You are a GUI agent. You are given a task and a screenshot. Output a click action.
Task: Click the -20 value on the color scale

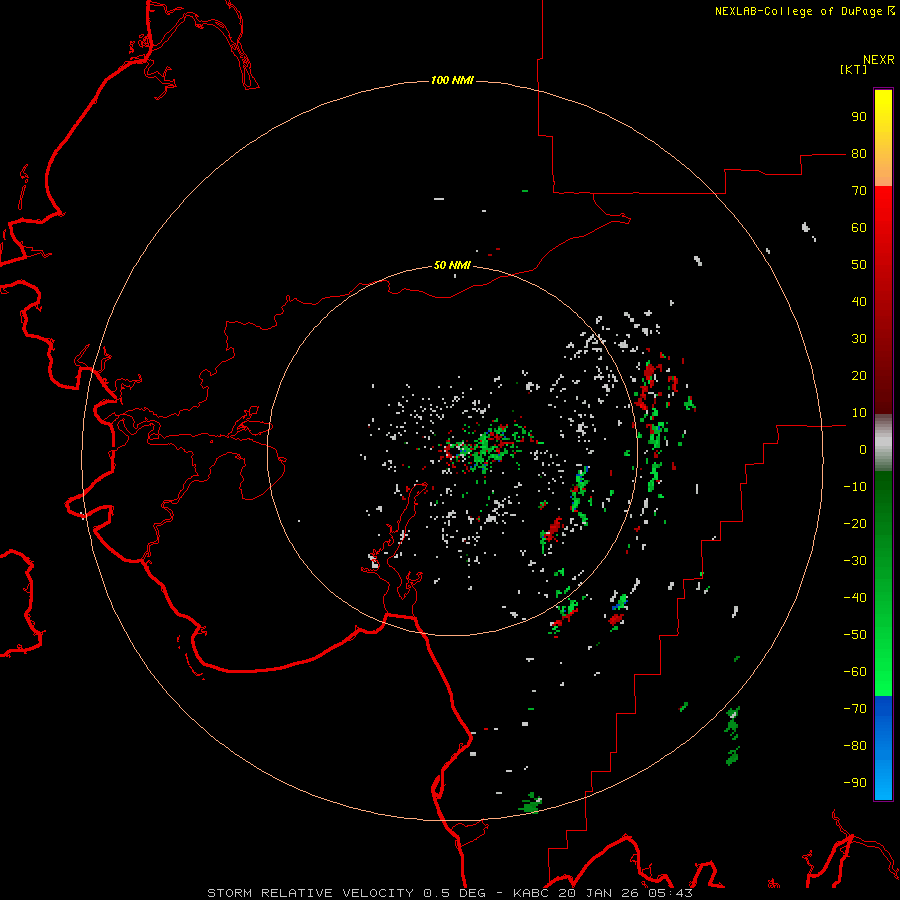pyautogui.click(x=855, y=523)
